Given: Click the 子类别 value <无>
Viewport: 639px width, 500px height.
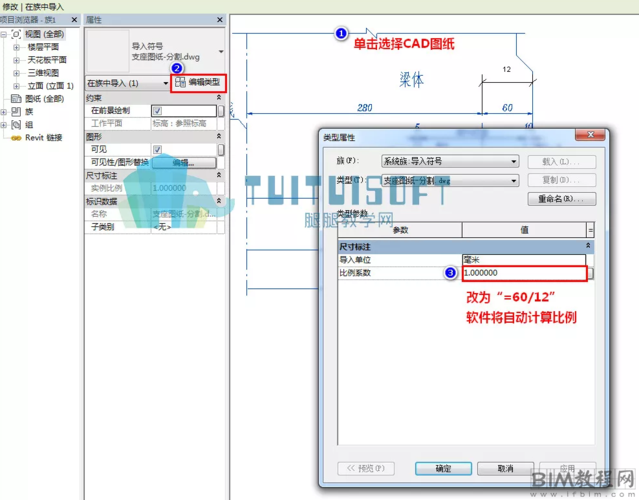Looking at the screenshot, I should pyautogui.click(x=184, y=227).
